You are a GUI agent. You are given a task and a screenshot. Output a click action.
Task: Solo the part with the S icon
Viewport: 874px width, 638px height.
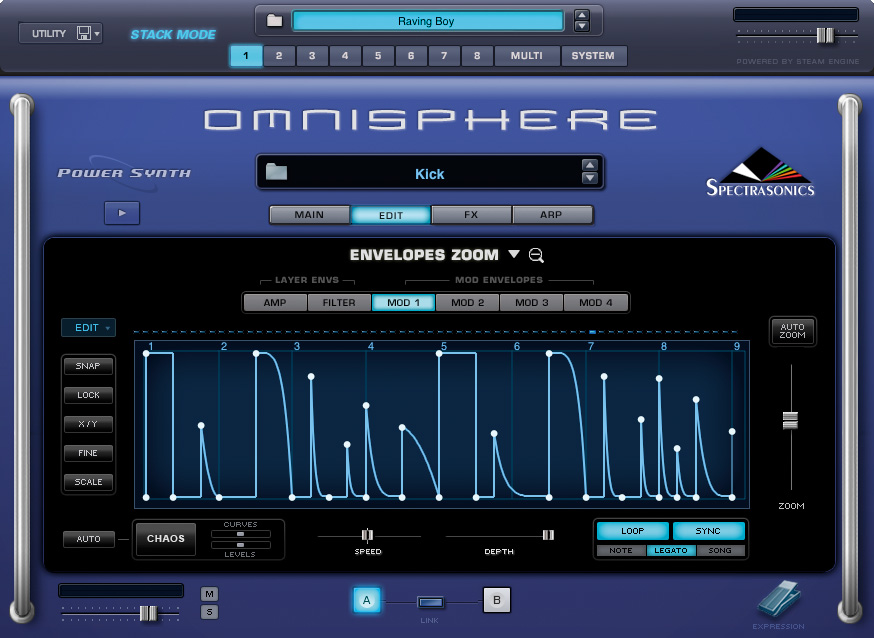(x=210, y=610)
